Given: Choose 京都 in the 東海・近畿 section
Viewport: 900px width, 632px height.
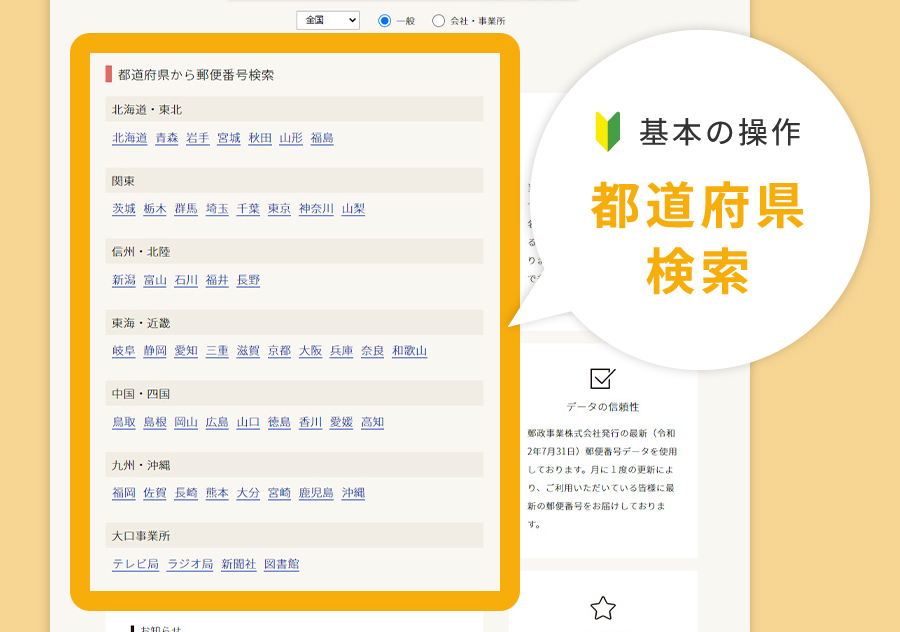Looking at the screenshot, I should point(279,351).
